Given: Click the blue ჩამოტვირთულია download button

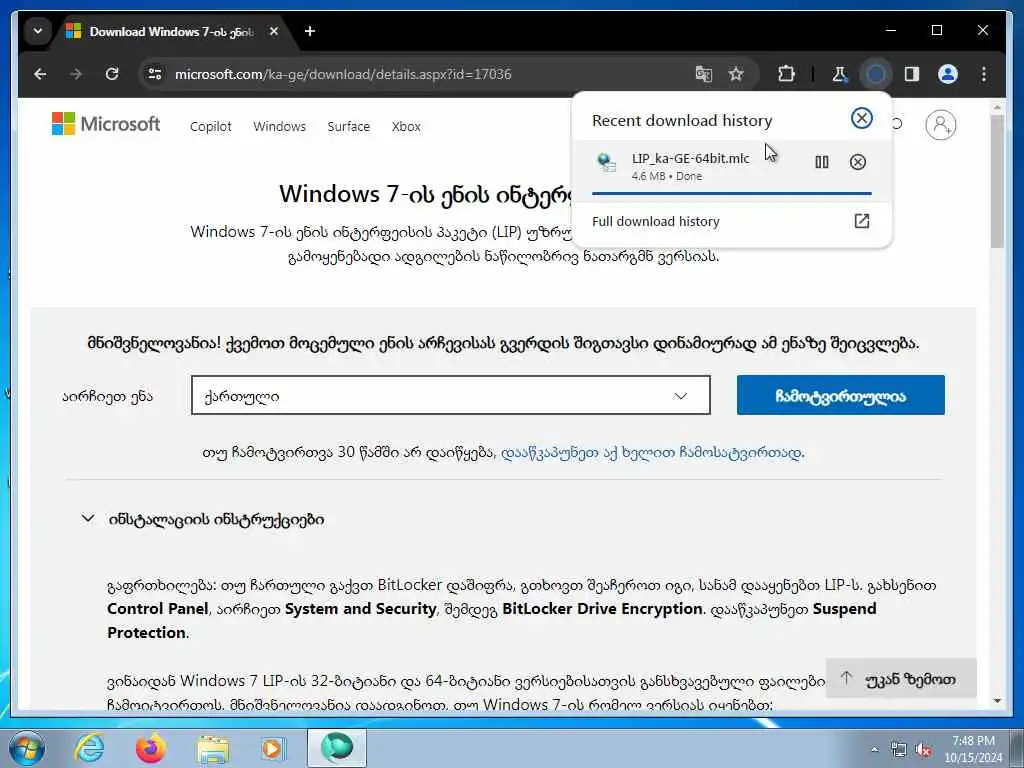Looking at the screenshot, I should pyautogui.click(x=840, y=395).
